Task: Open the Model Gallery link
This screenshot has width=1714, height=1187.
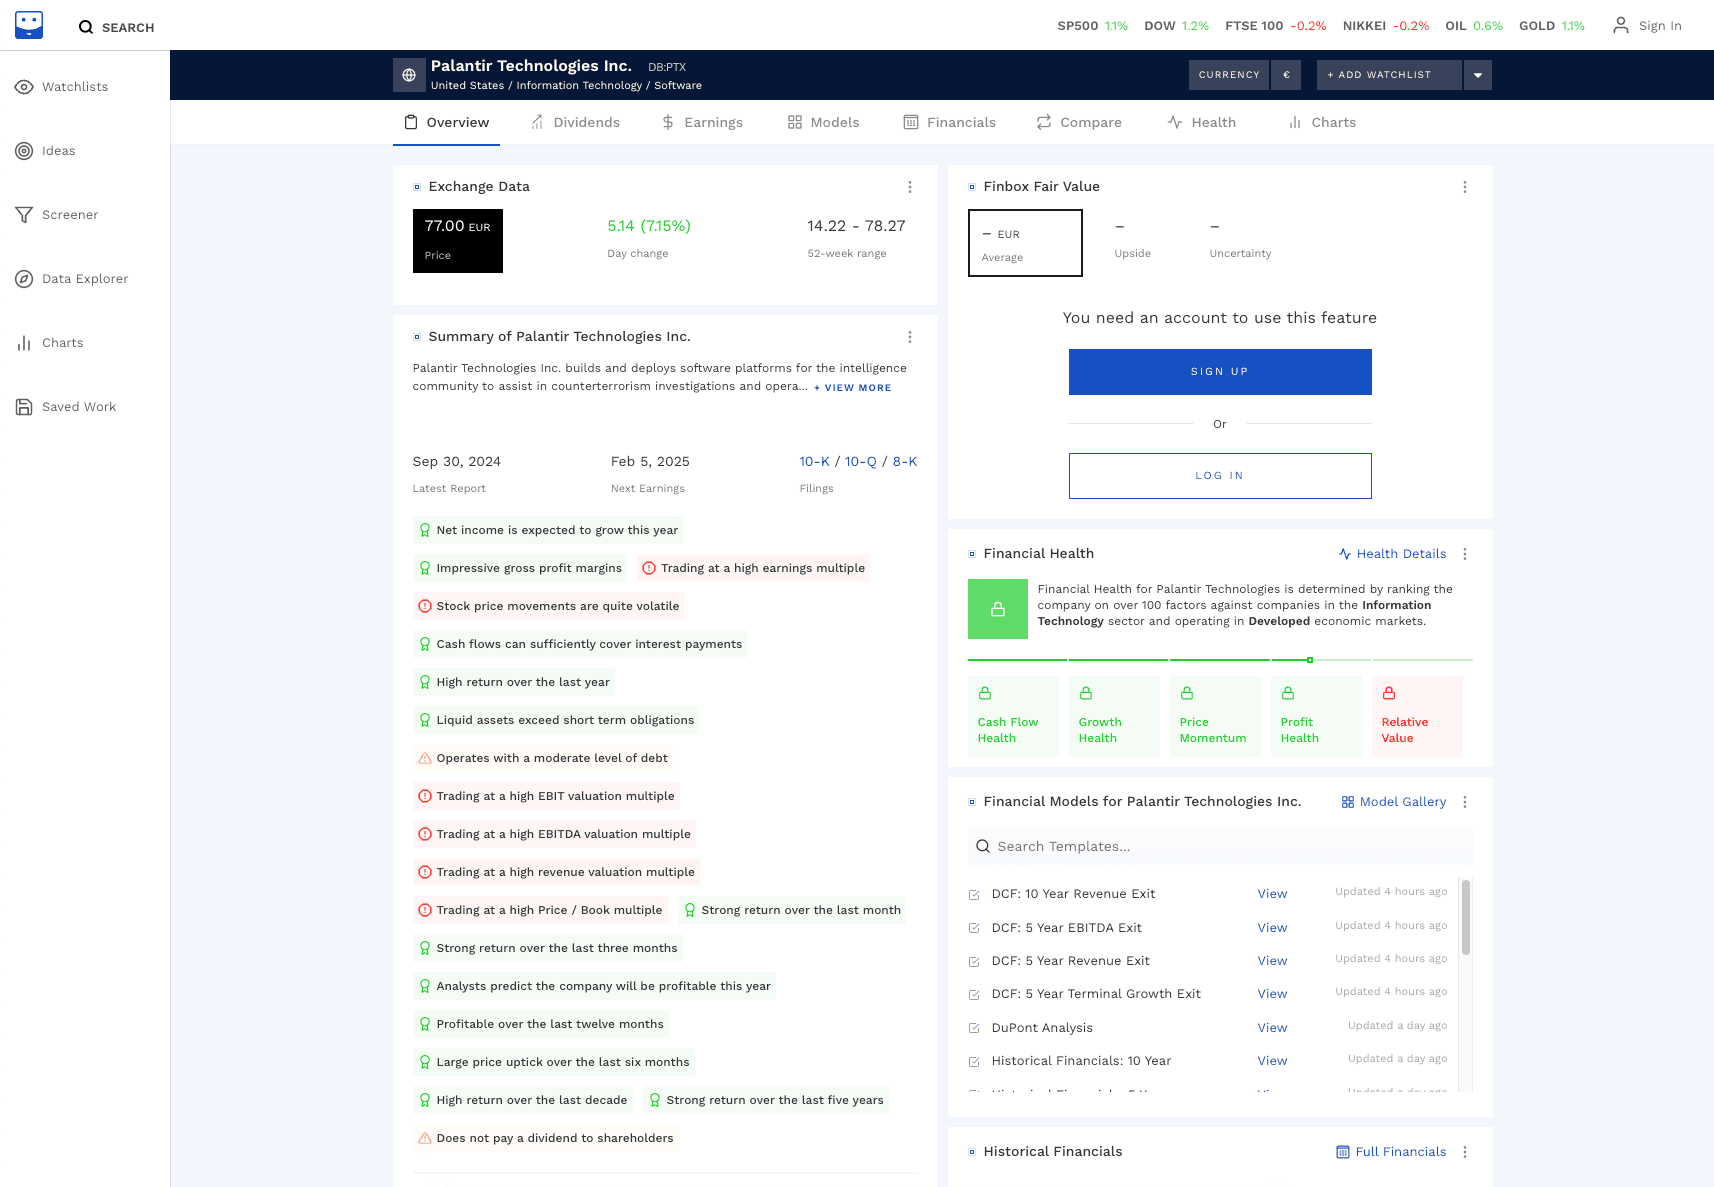Action: 1394,802
